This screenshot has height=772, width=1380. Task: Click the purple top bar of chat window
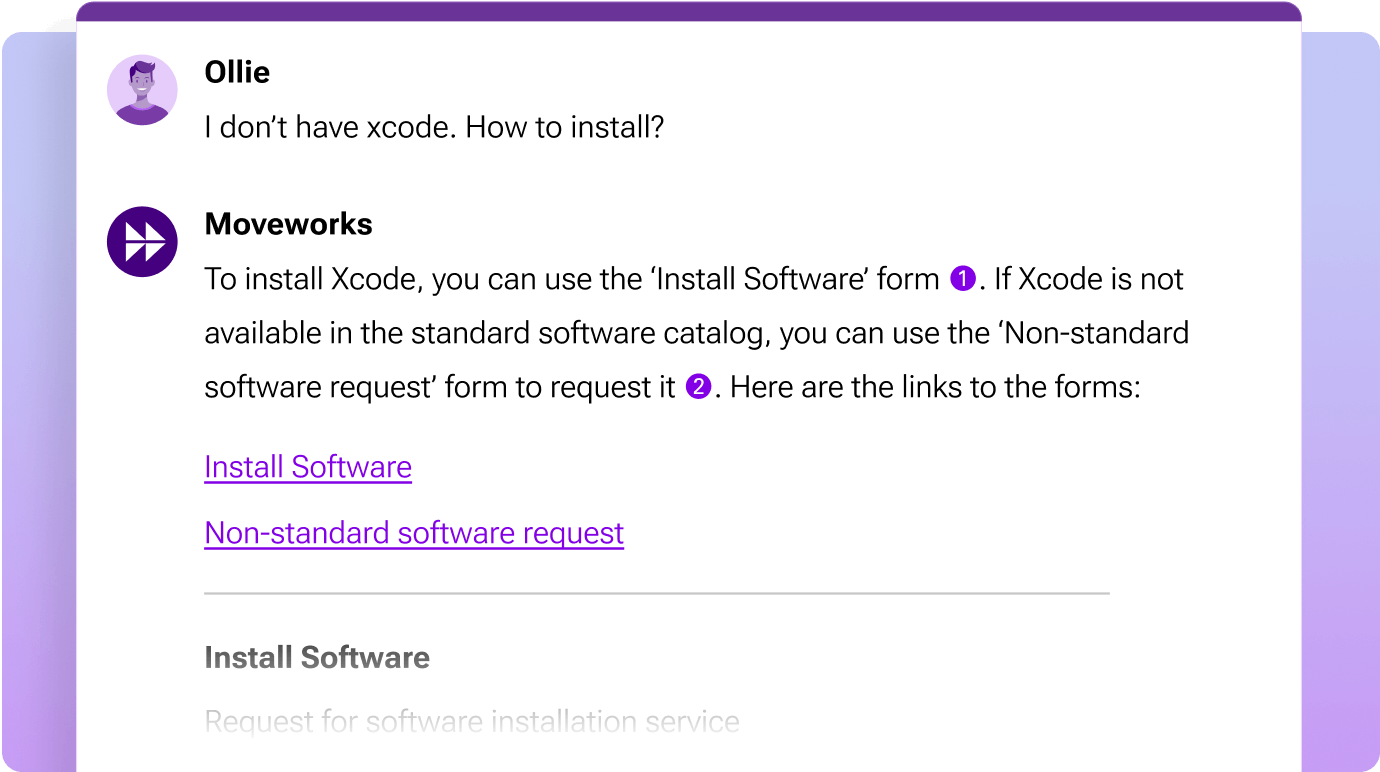[688, 11]
